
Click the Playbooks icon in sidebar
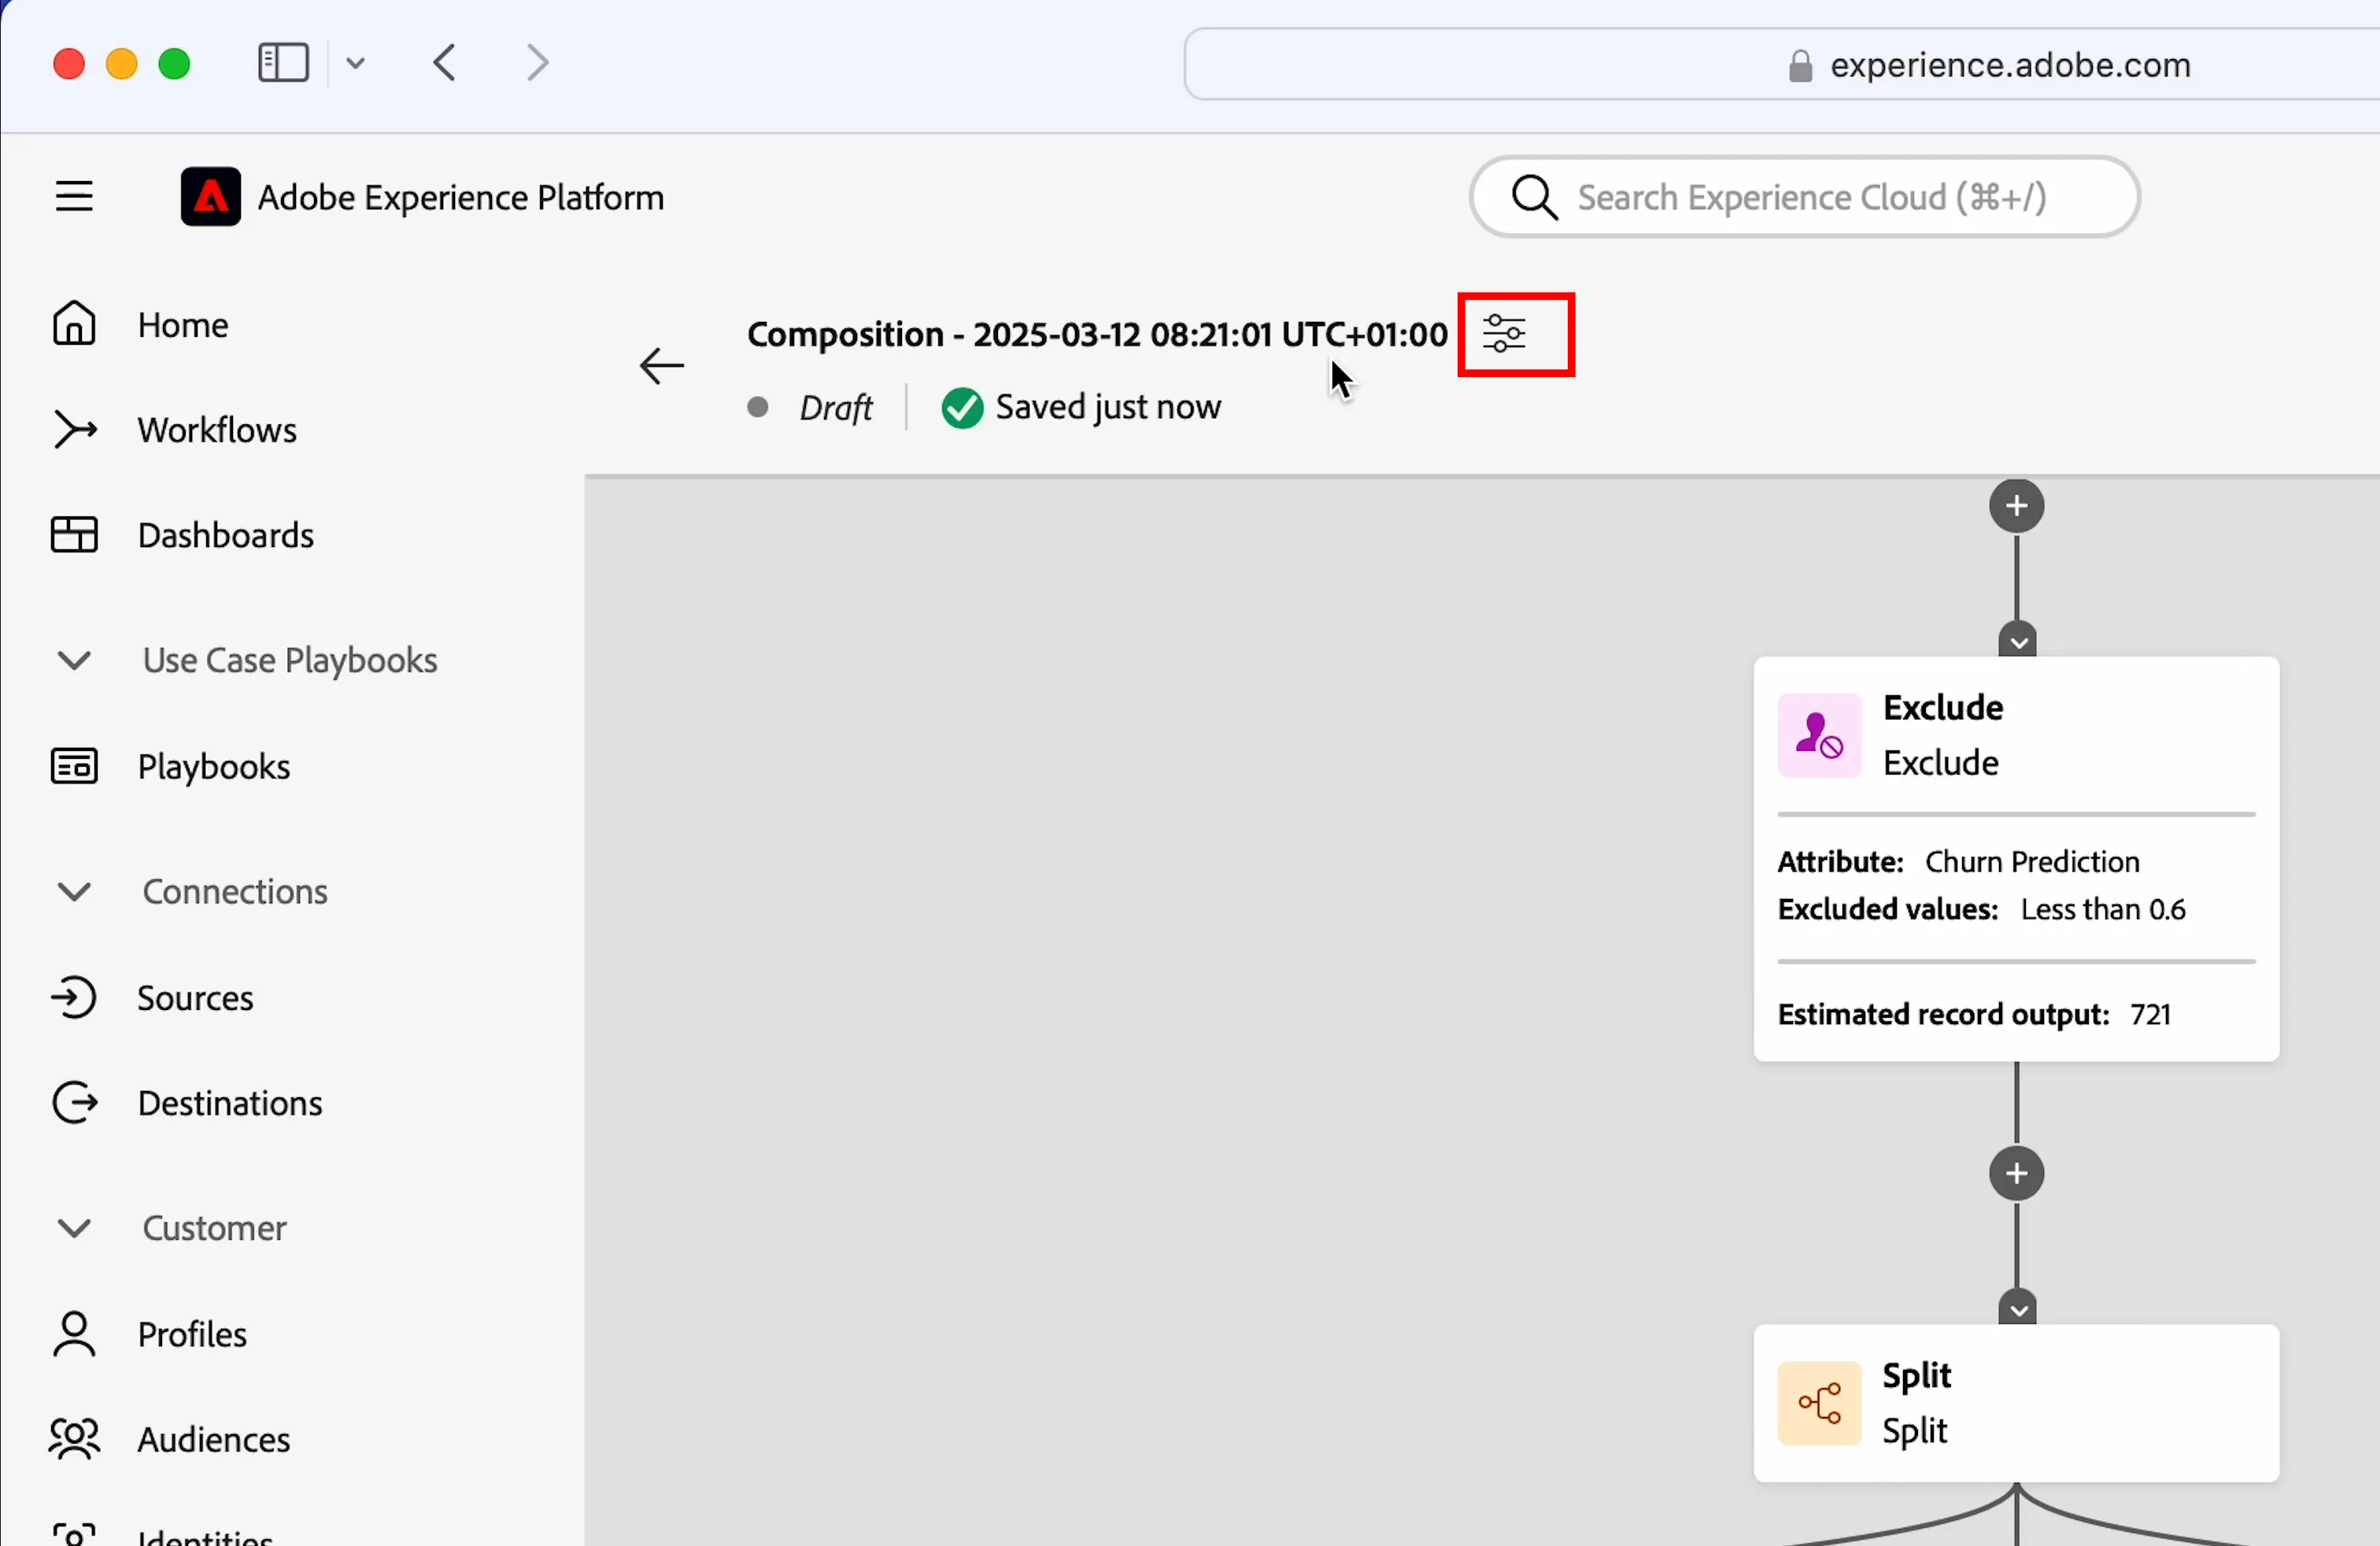[74, 766]
